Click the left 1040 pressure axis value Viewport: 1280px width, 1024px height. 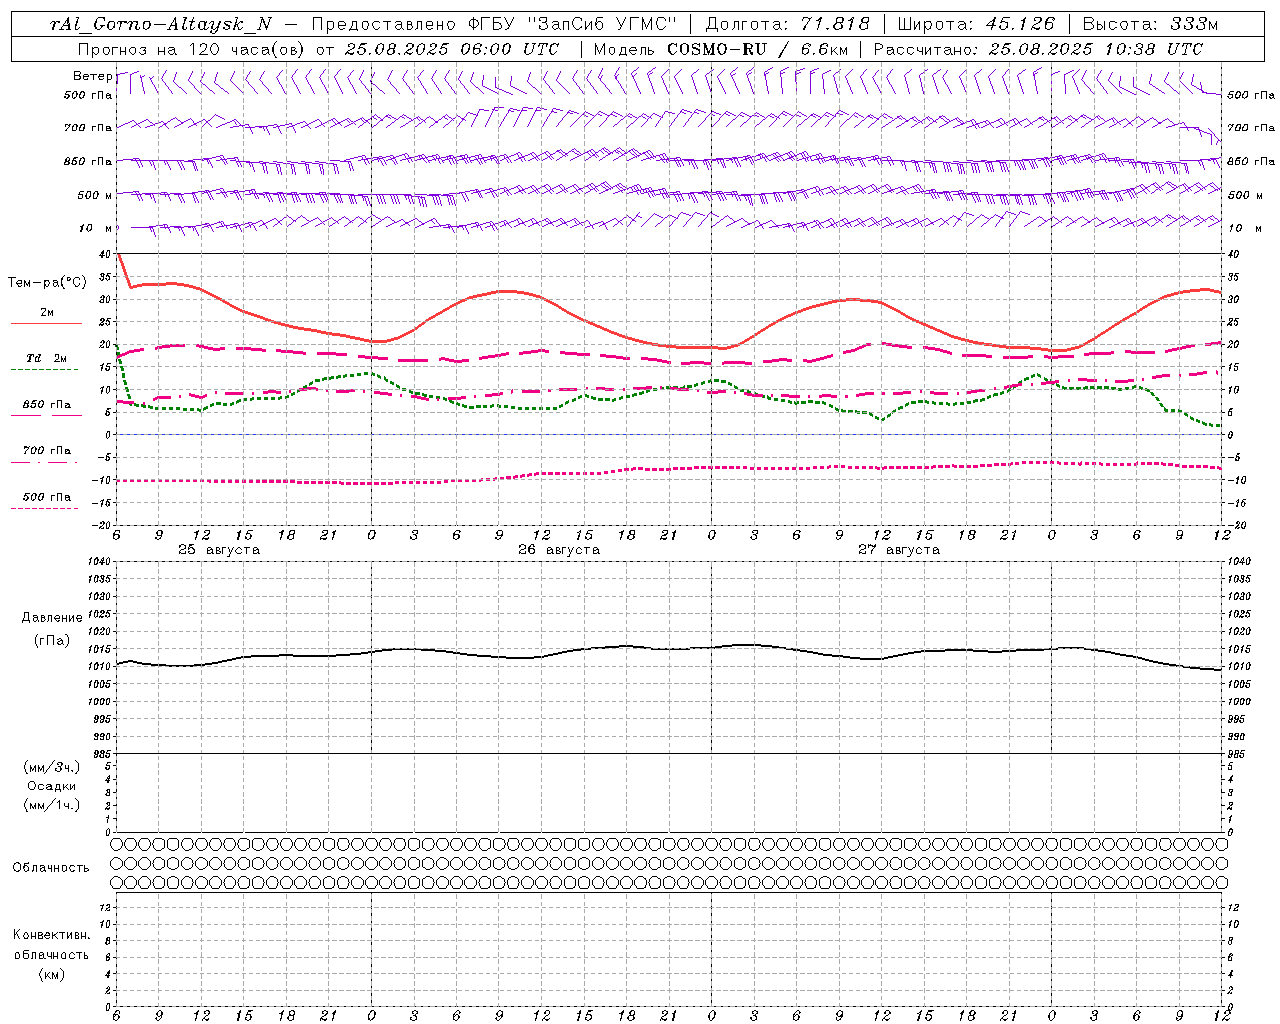pos(102,562)
